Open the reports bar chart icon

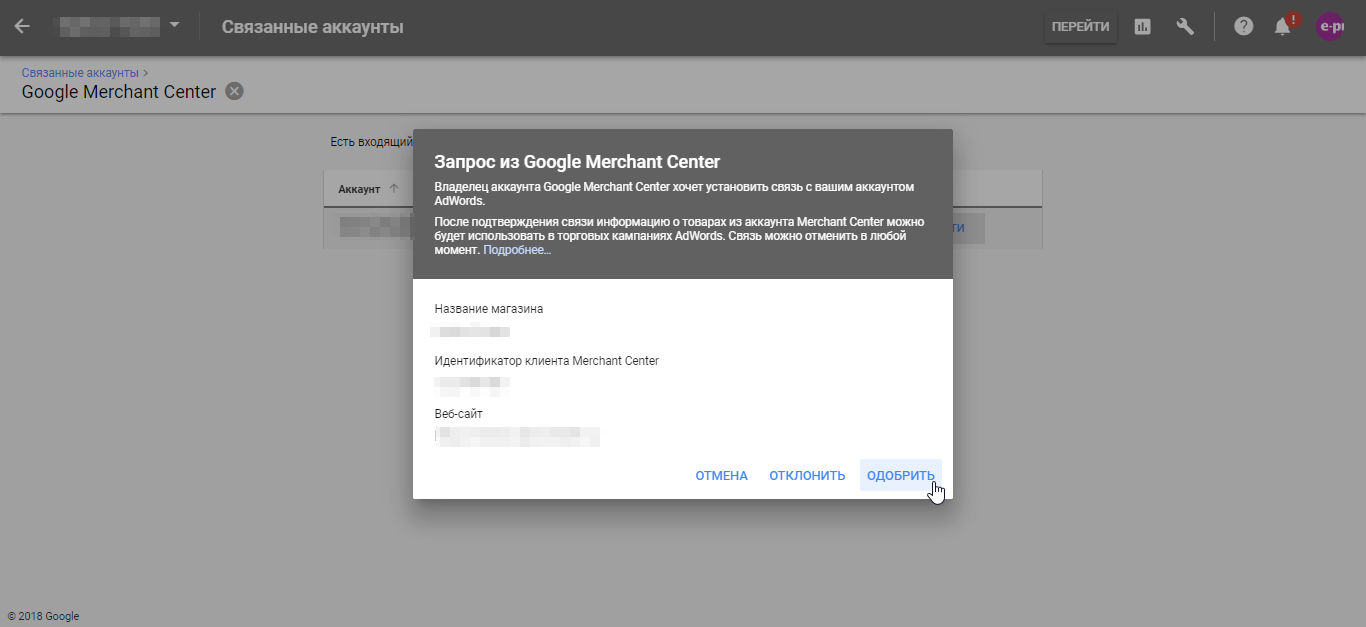coord(1142,27)
